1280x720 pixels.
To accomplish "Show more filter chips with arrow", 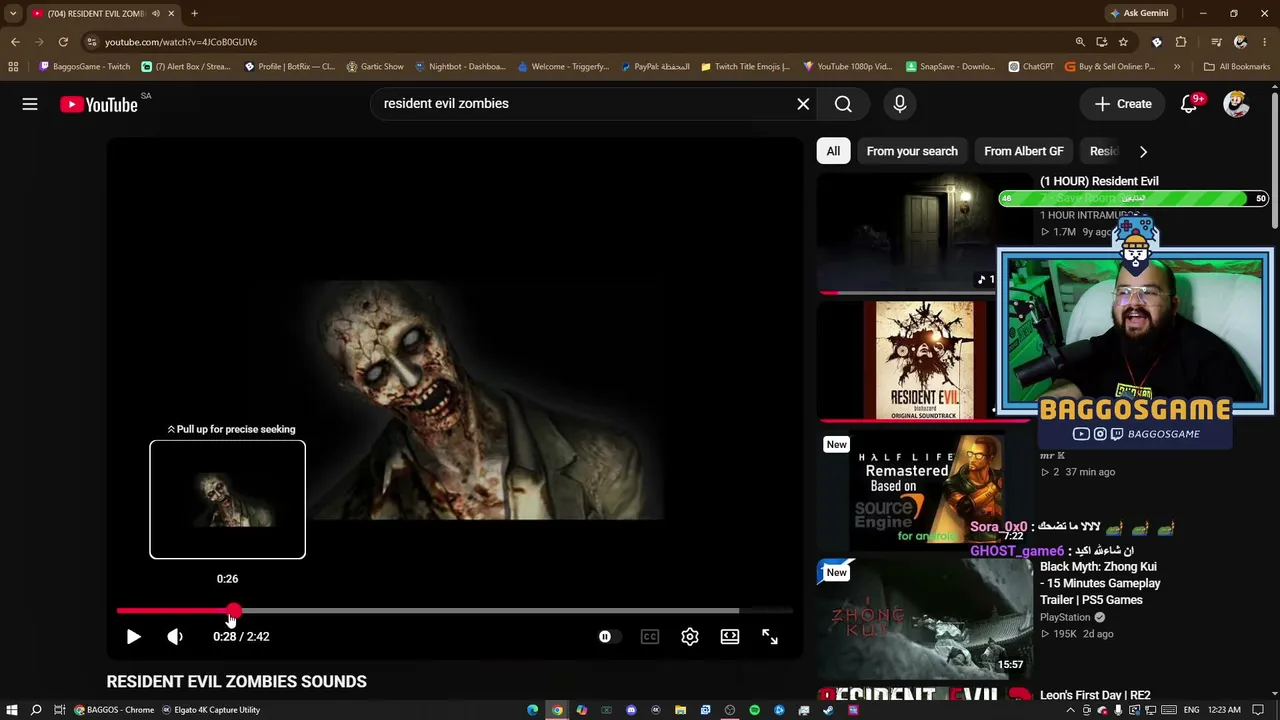I will click(x=1143, y=151).
